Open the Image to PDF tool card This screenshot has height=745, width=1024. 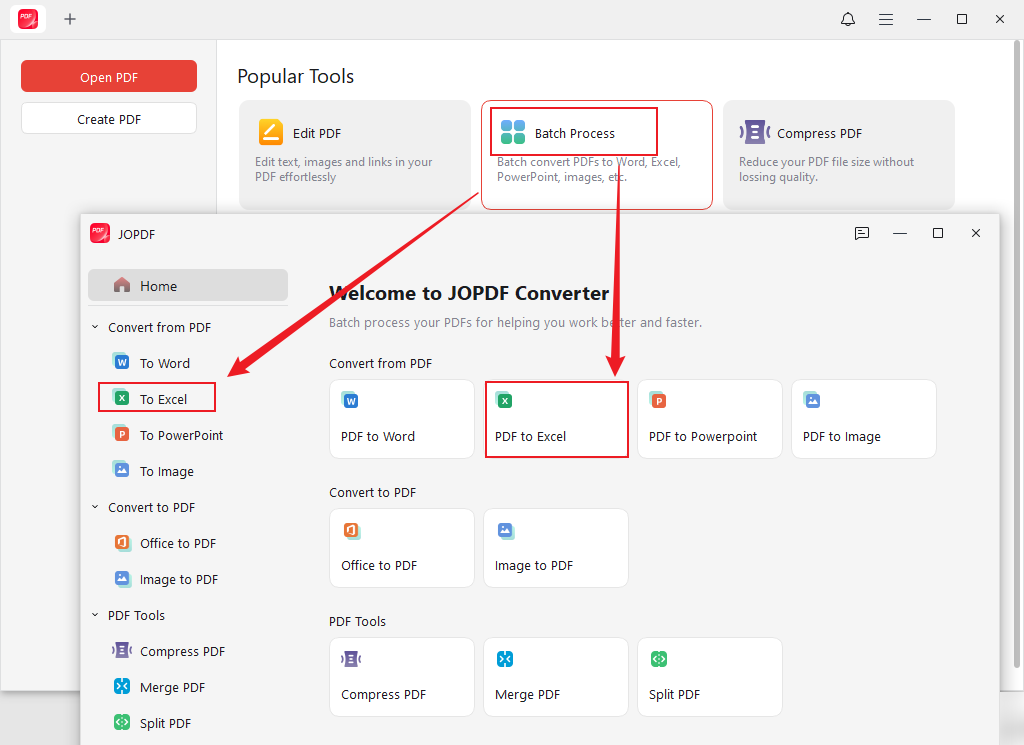point(556,548)
